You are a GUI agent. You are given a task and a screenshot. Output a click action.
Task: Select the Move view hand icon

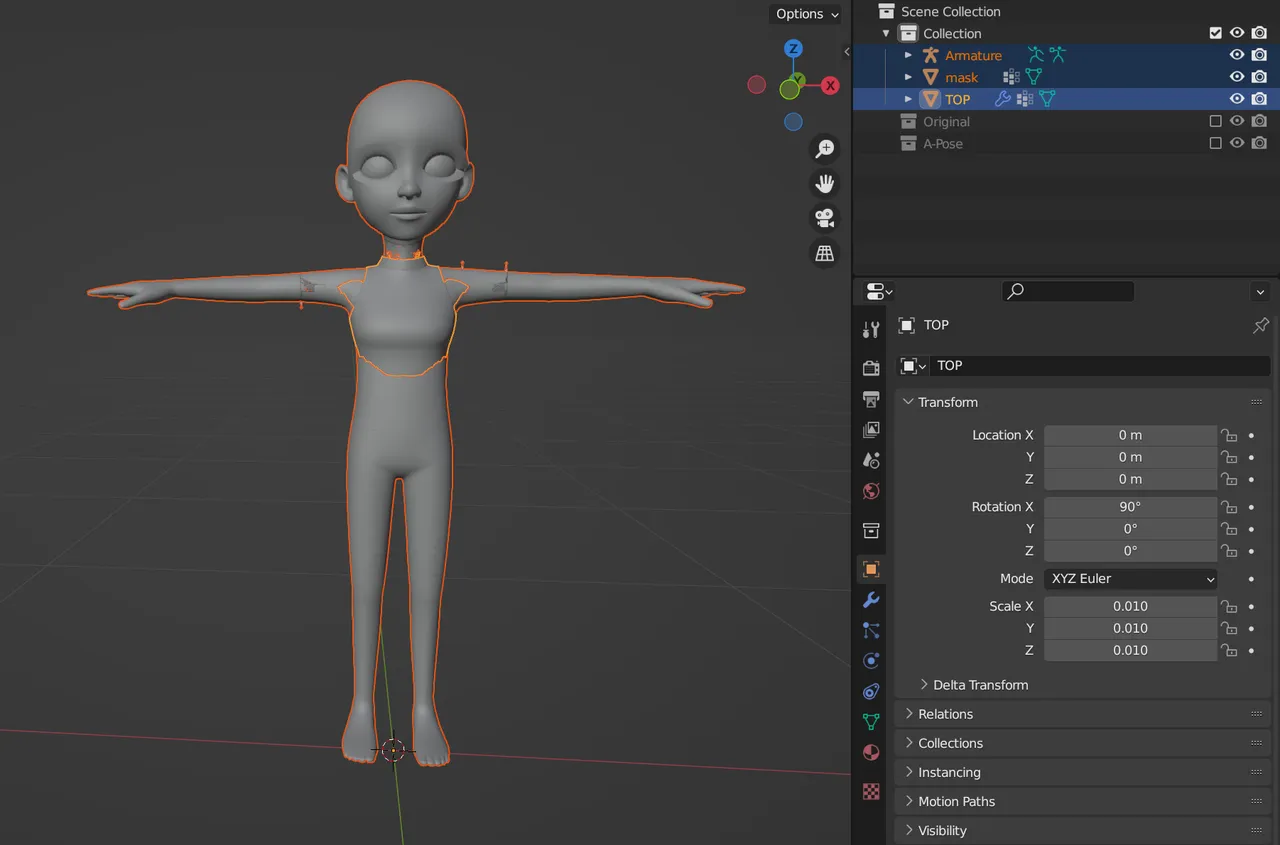pos(824,183)
